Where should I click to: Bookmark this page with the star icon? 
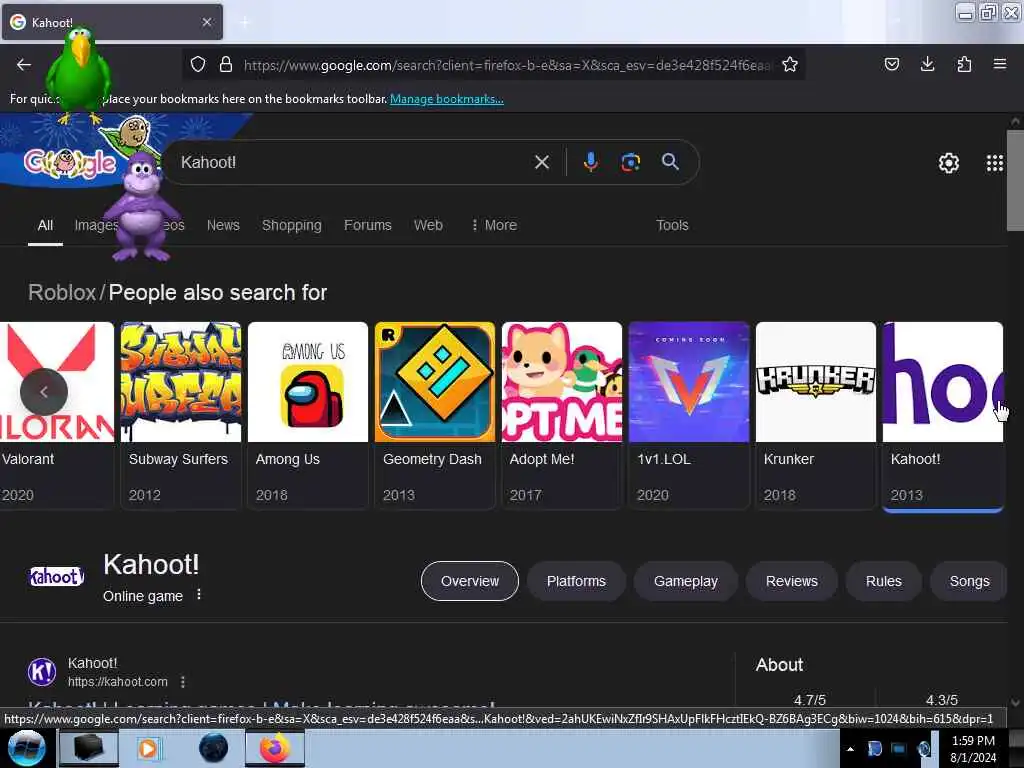pyautogui.click(x=790, y=64)
